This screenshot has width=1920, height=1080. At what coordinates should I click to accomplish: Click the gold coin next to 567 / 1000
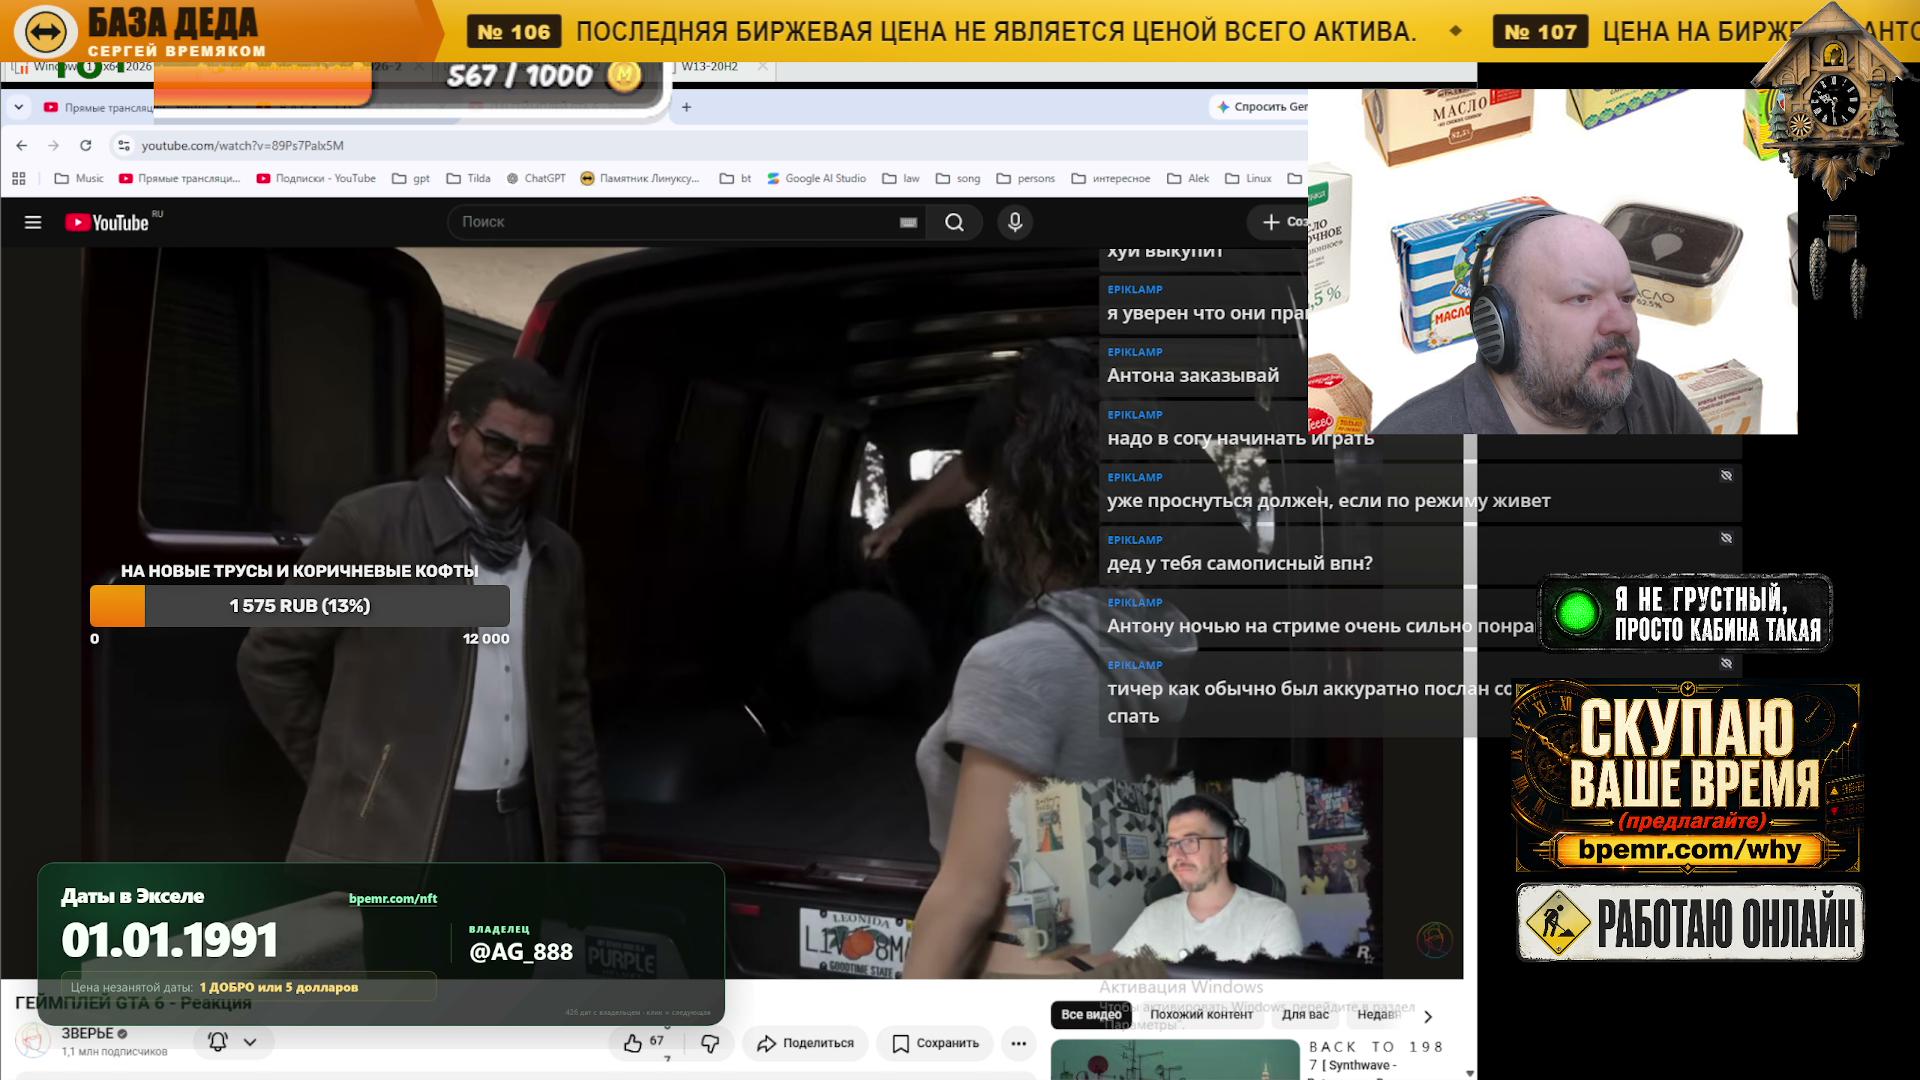(625, 75)
